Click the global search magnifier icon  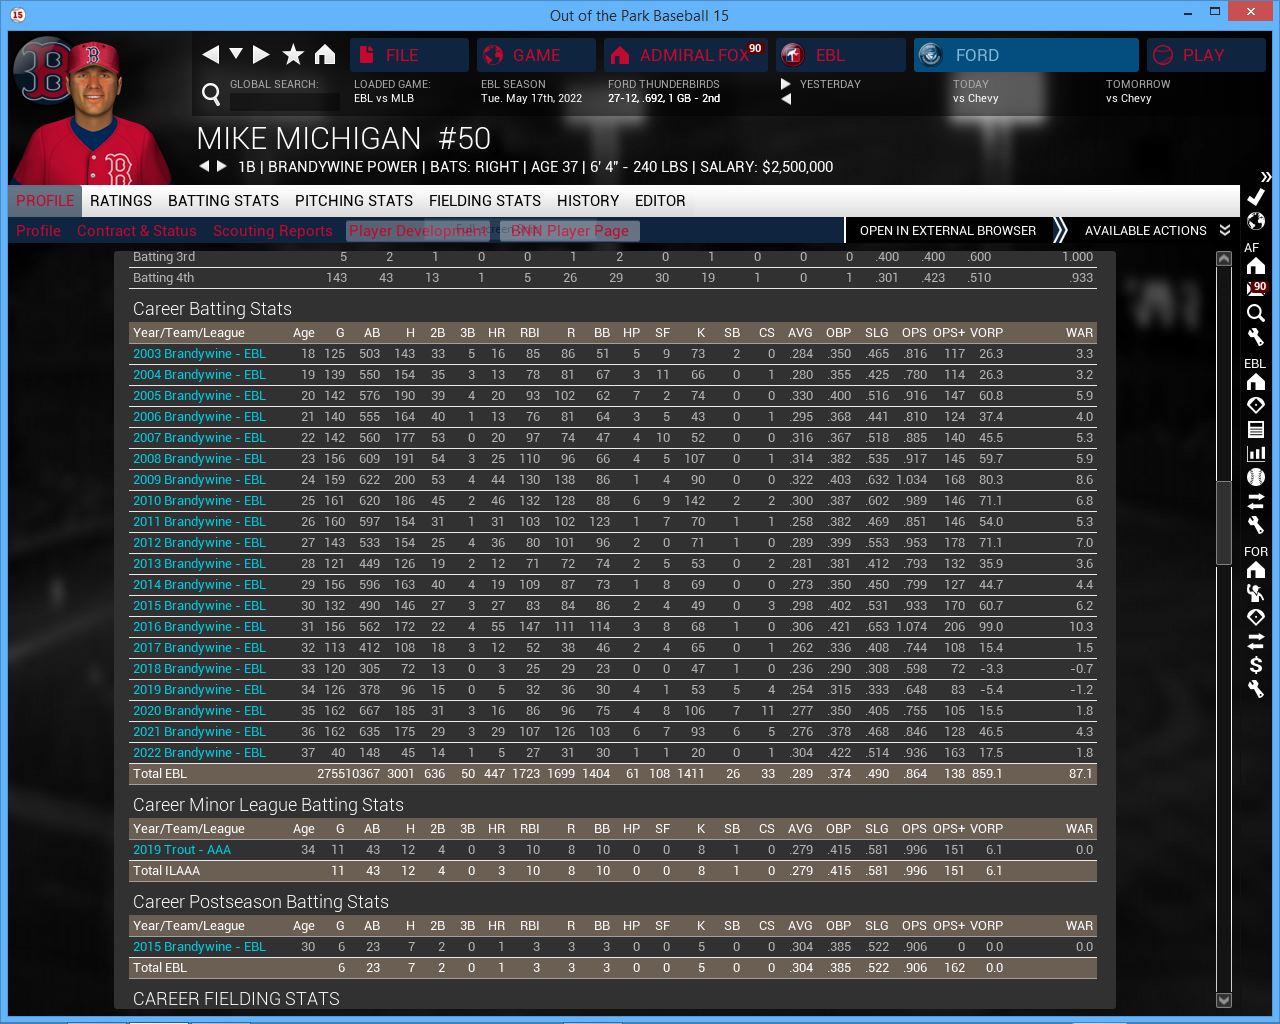pos(211,94)
